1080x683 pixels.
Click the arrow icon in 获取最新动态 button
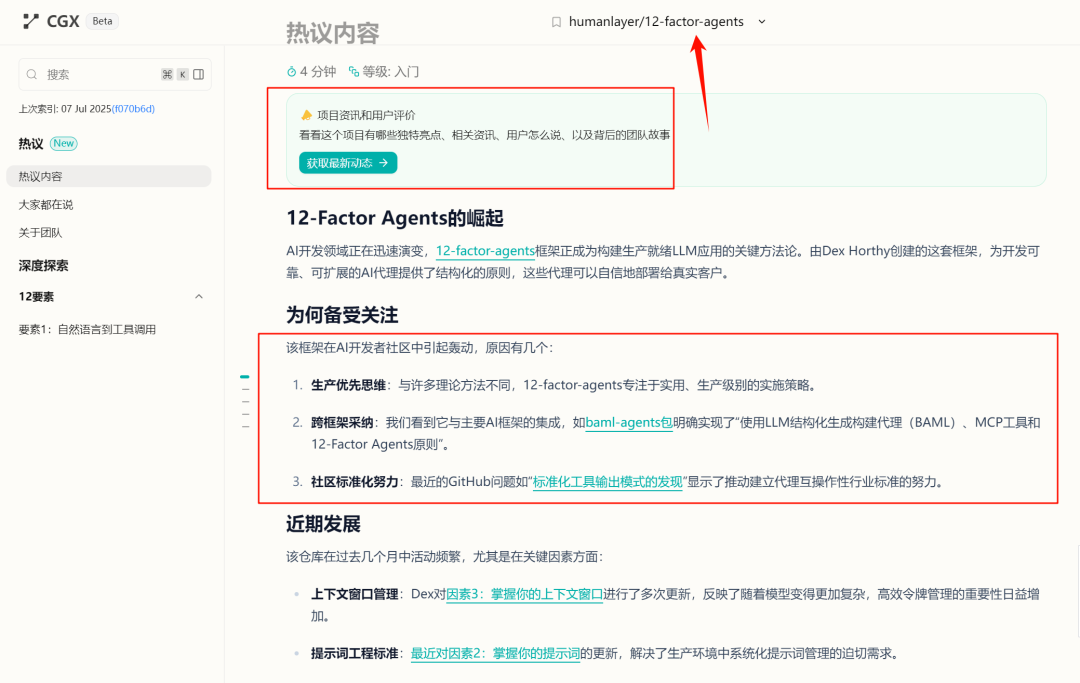(384, 162)
